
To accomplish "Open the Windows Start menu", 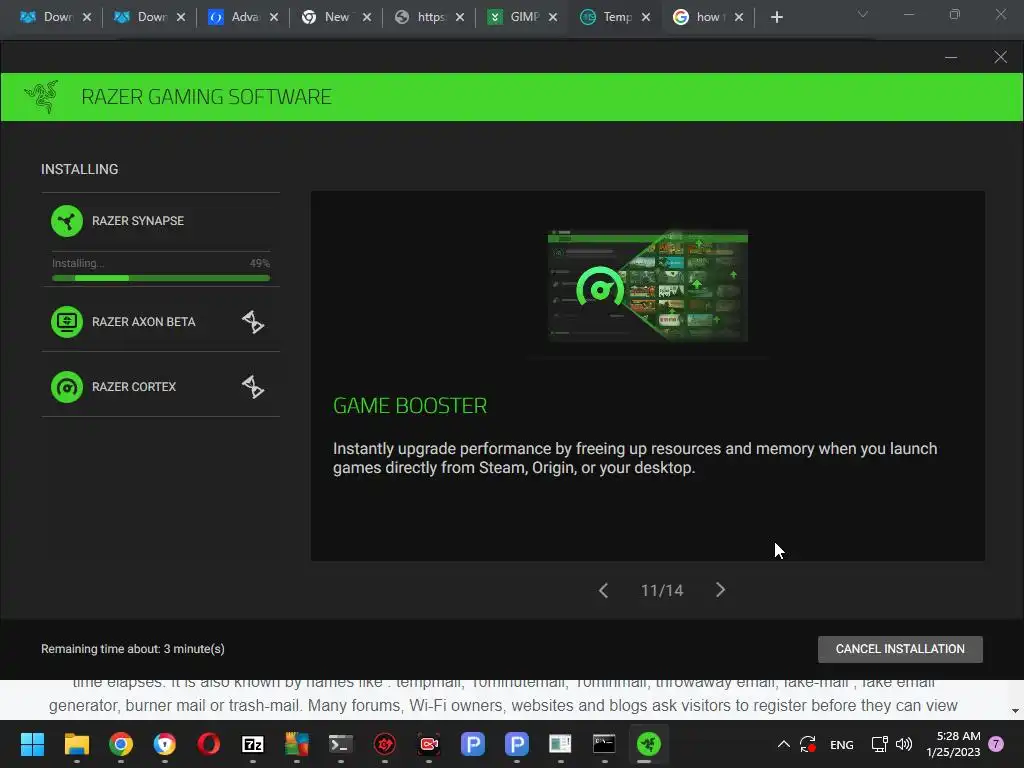I will point(32,744).
